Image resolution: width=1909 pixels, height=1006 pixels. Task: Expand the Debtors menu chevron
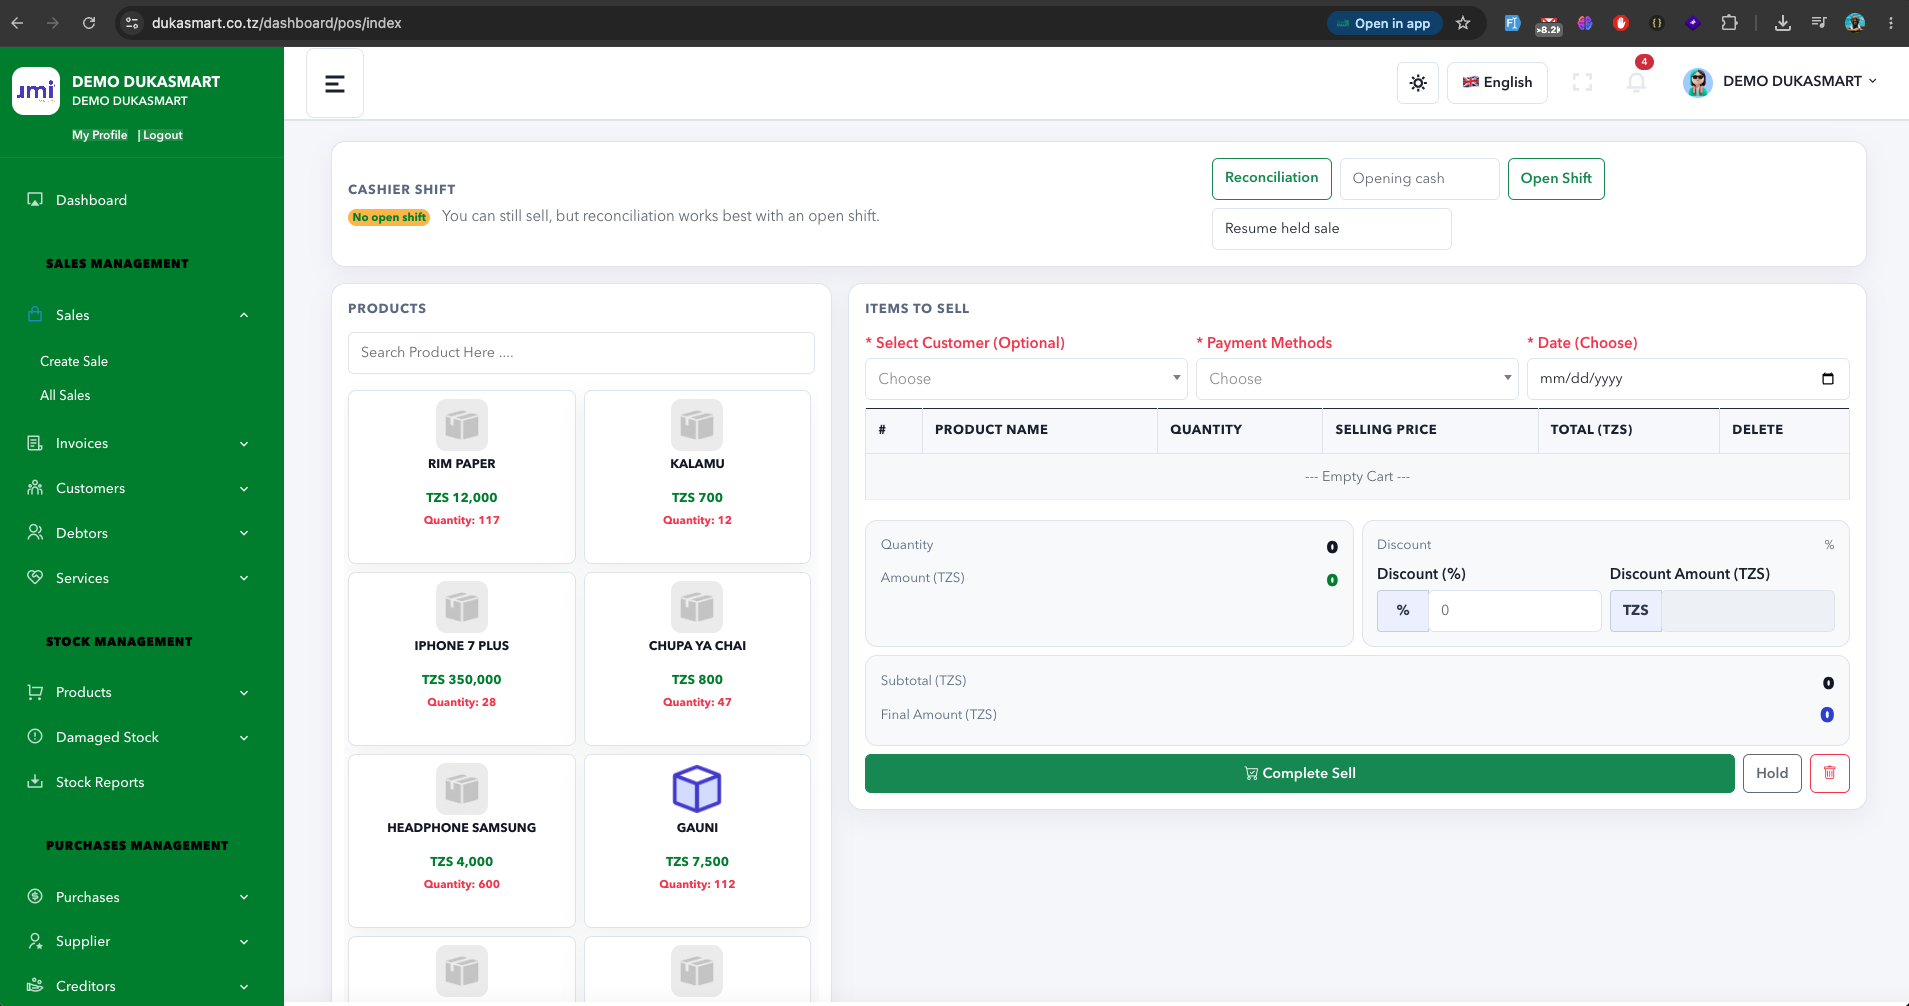click(x=244, y=533)
